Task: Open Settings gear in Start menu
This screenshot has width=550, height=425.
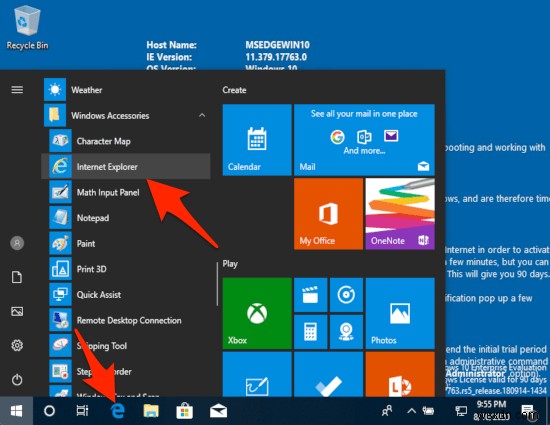Action: [17, 345]
